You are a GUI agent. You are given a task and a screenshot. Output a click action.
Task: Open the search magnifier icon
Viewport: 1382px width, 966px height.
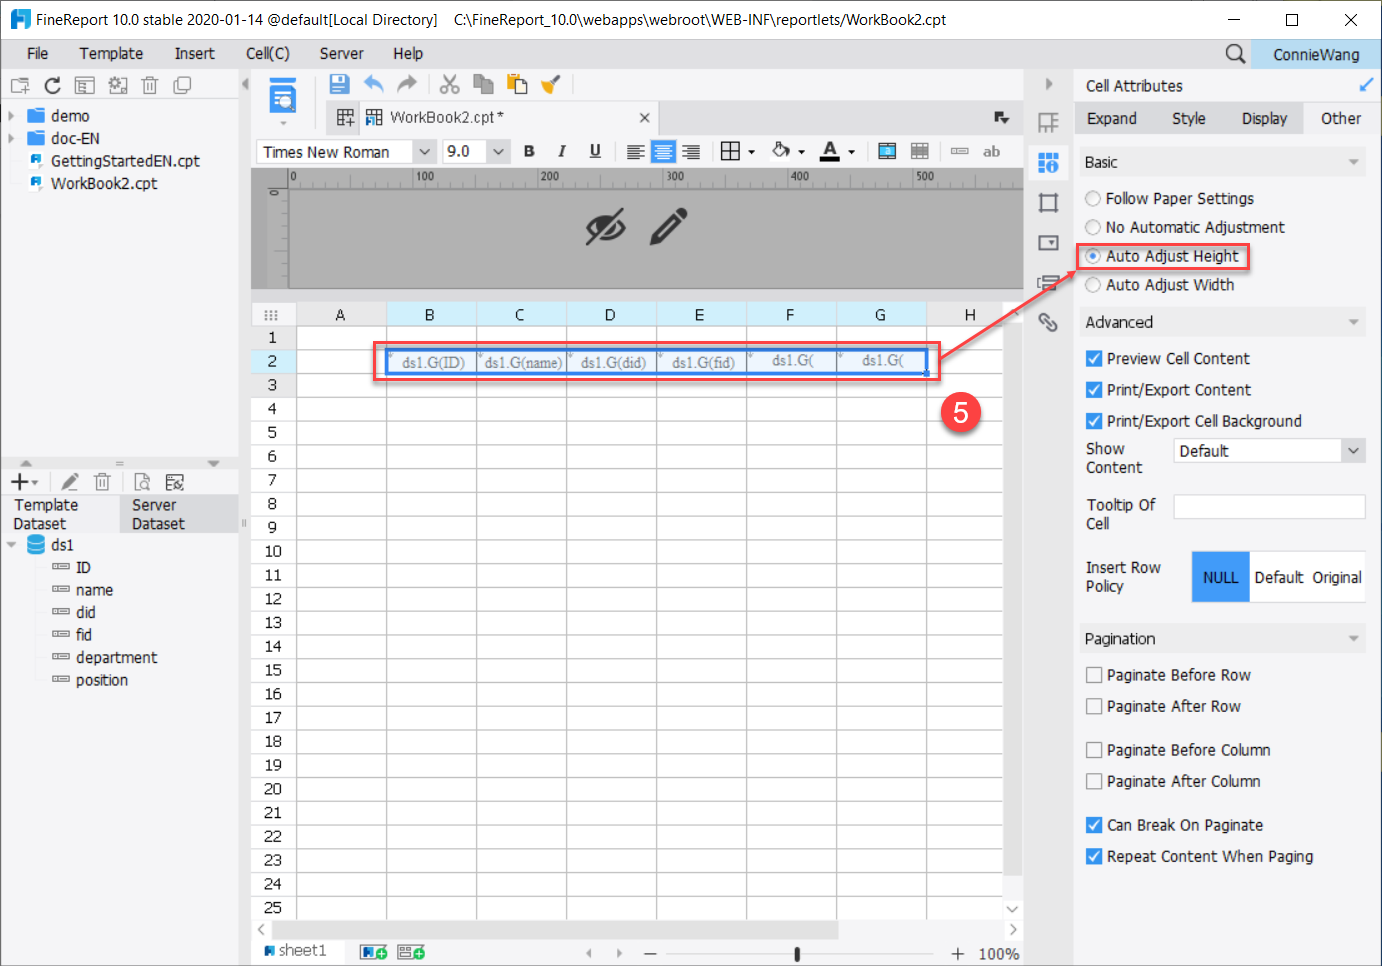1236,54
